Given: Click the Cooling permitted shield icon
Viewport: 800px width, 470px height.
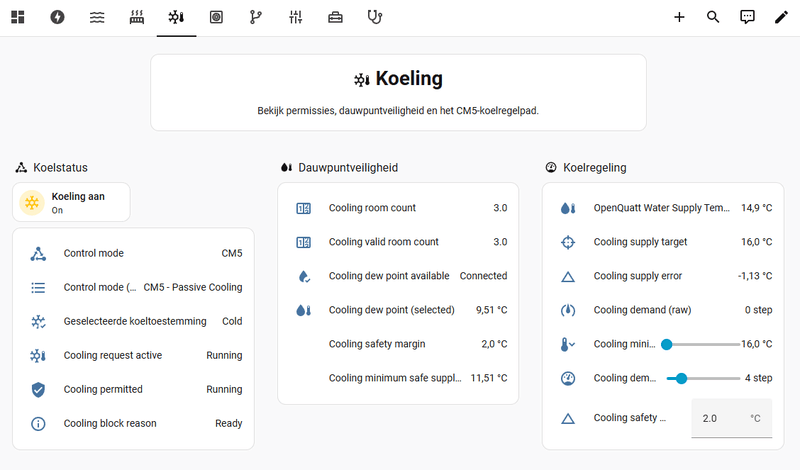Looking at the screenshot, I should point(38,390).
